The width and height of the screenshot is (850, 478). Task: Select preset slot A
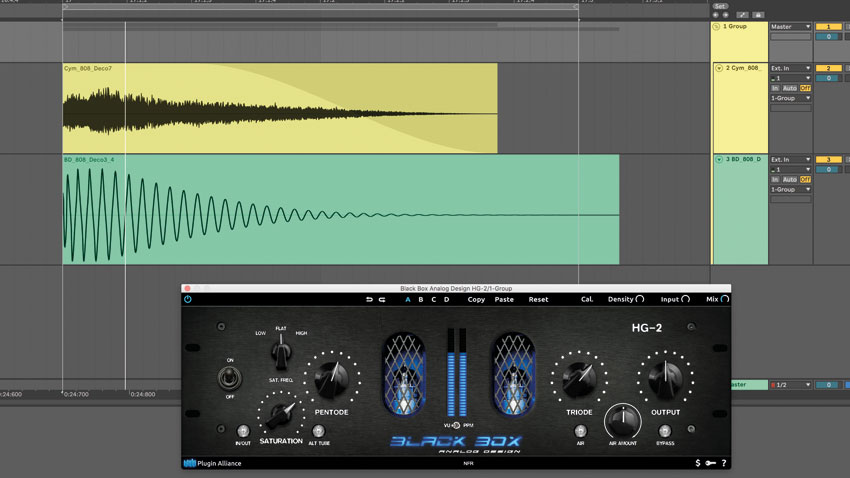pos(408,299)
